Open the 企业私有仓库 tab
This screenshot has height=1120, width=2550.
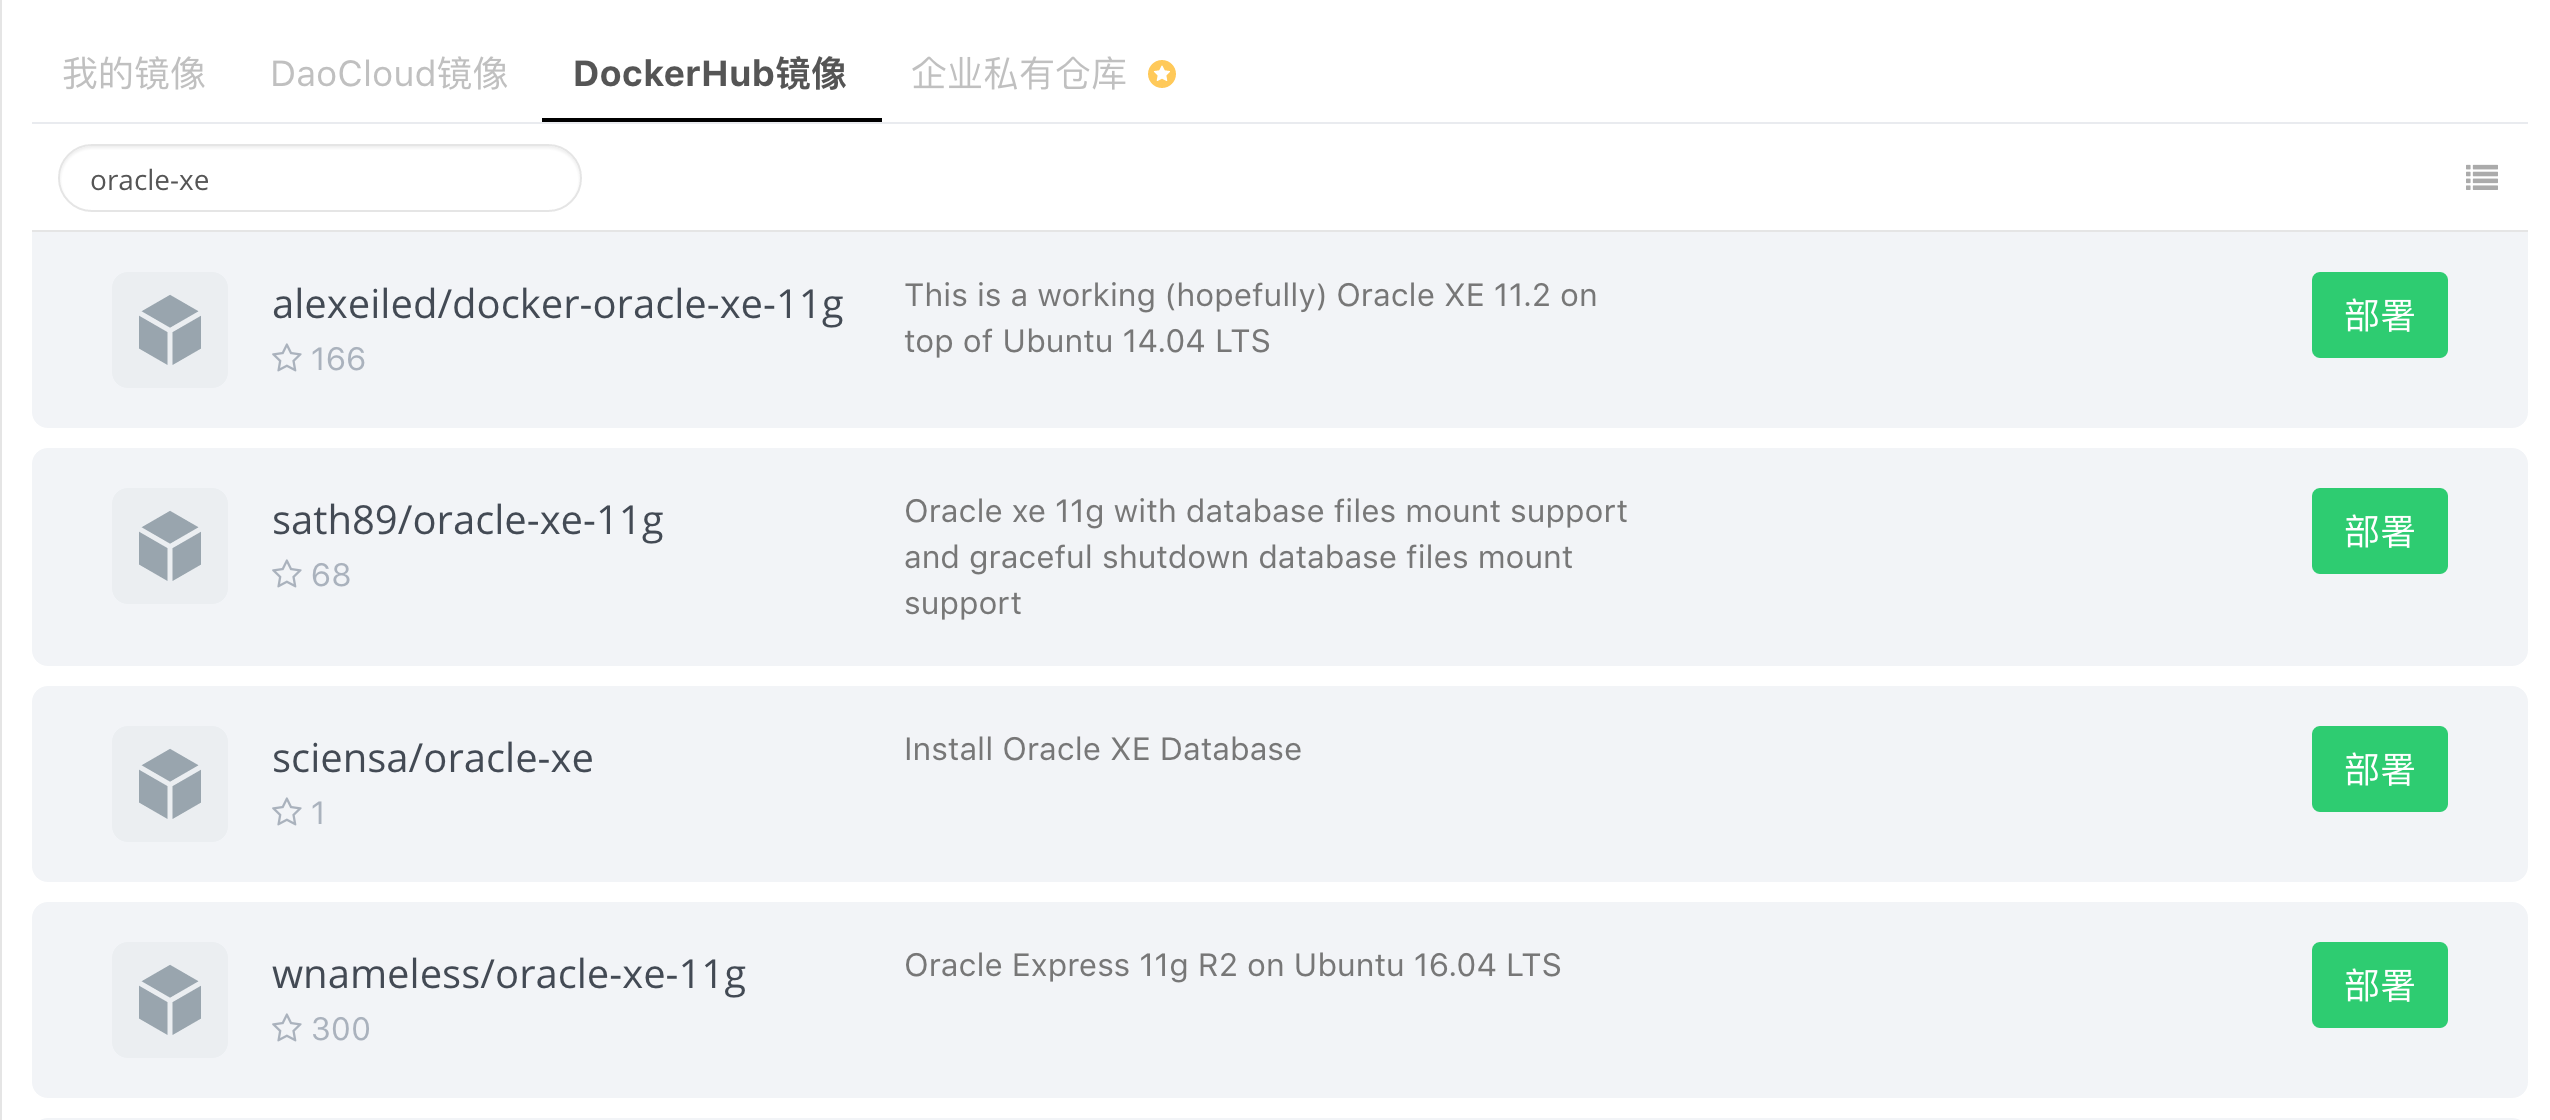click(x=1018, y=74)
